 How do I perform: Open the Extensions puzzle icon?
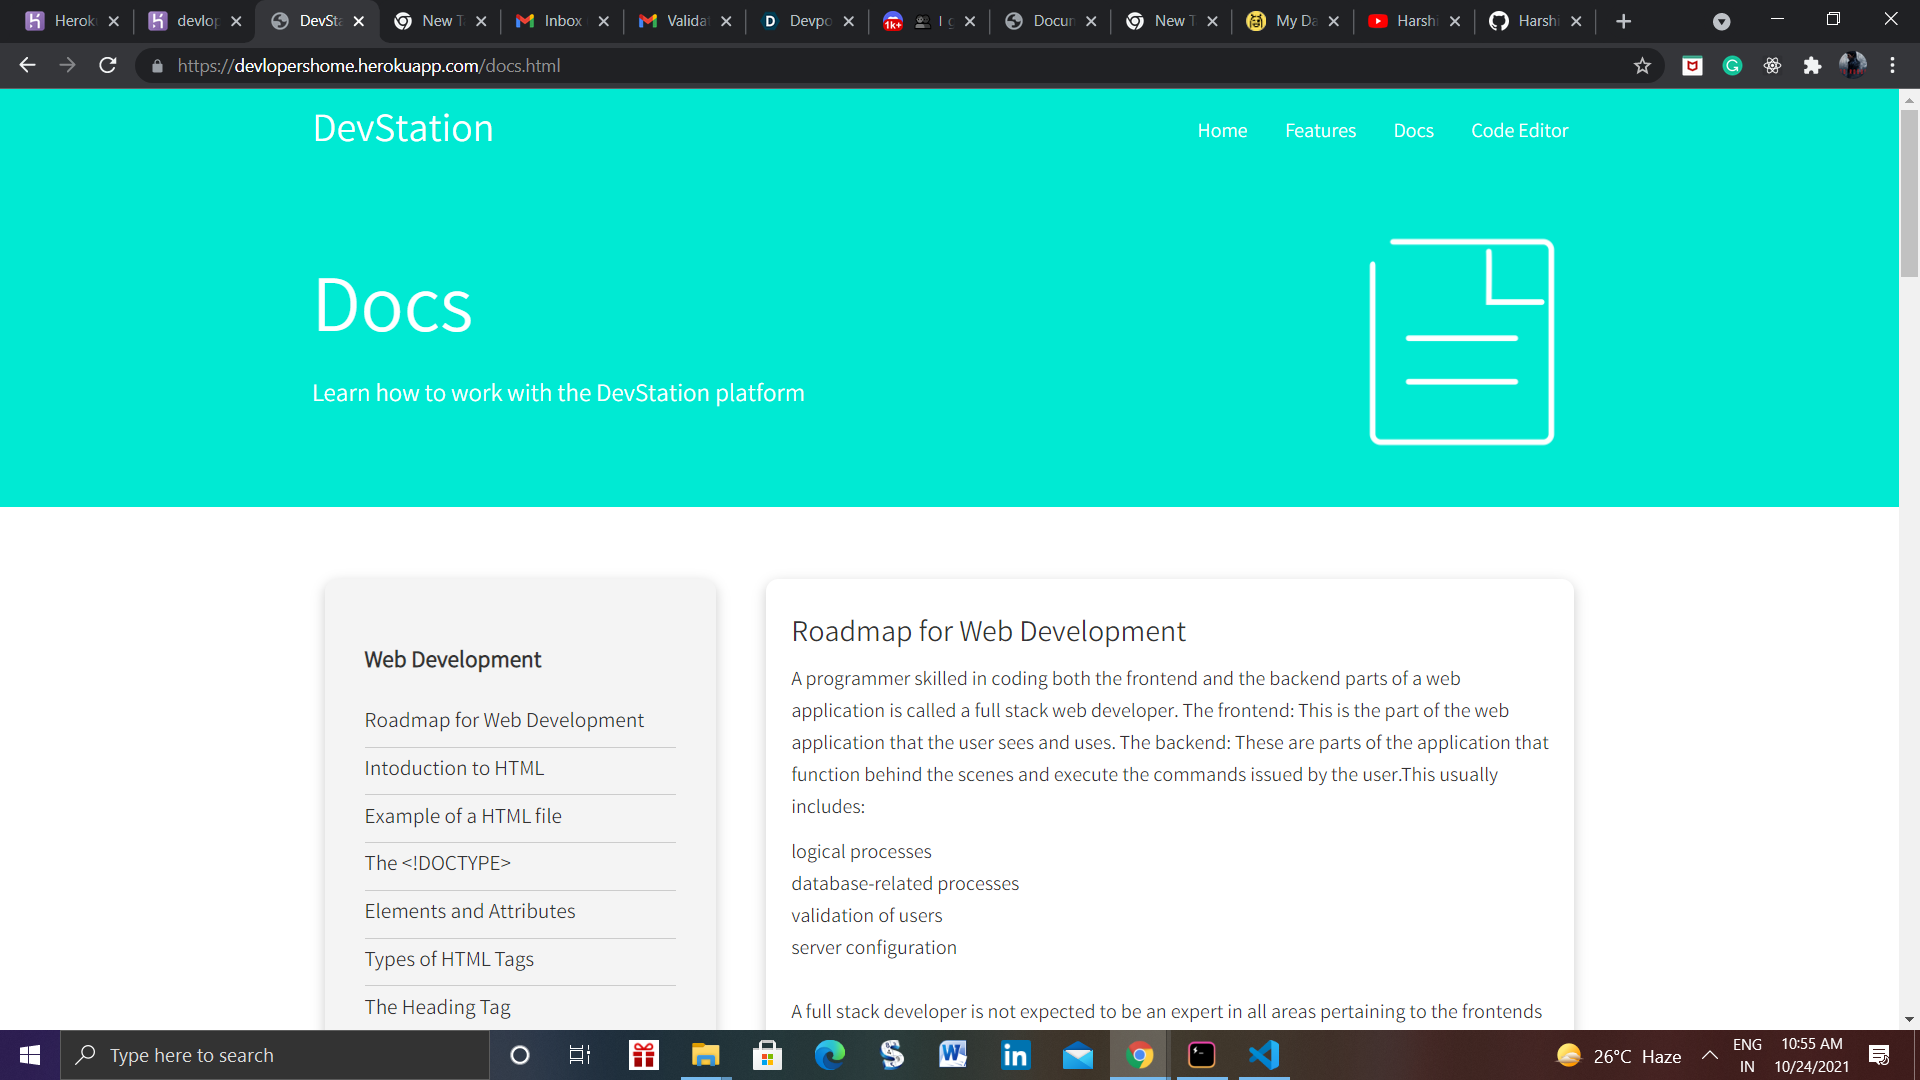point(1812,66)
